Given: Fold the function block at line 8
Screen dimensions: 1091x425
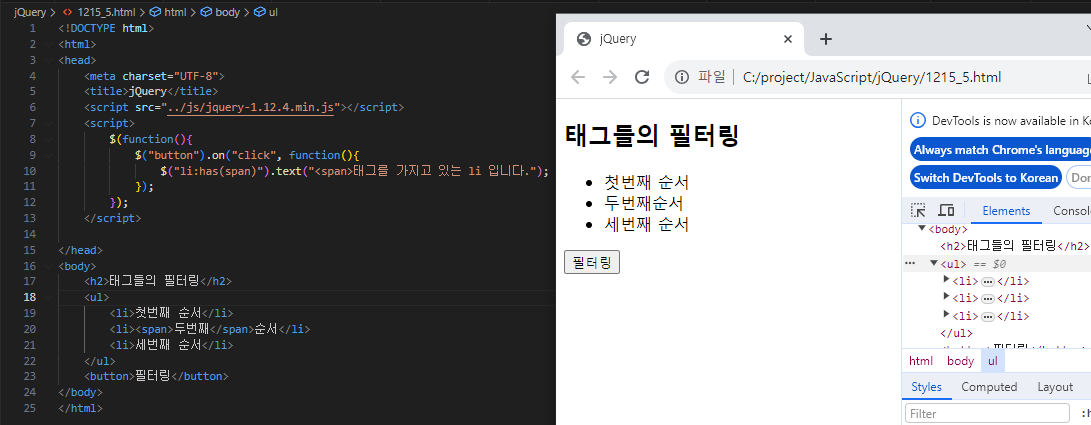Looking at the screenshot, I should [47, 139].
